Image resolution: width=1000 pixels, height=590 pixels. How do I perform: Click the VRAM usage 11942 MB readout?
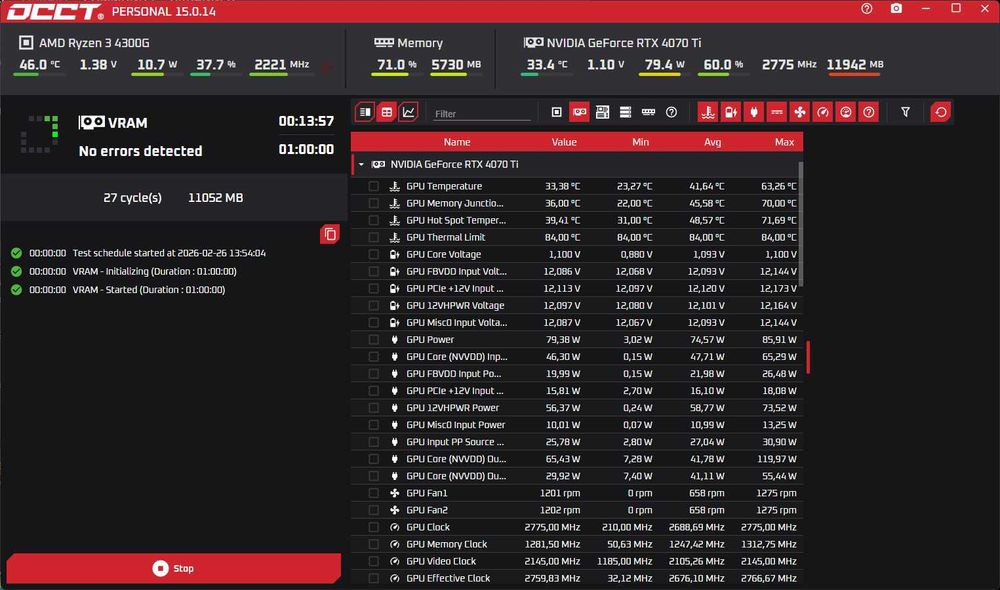[855, 64]
